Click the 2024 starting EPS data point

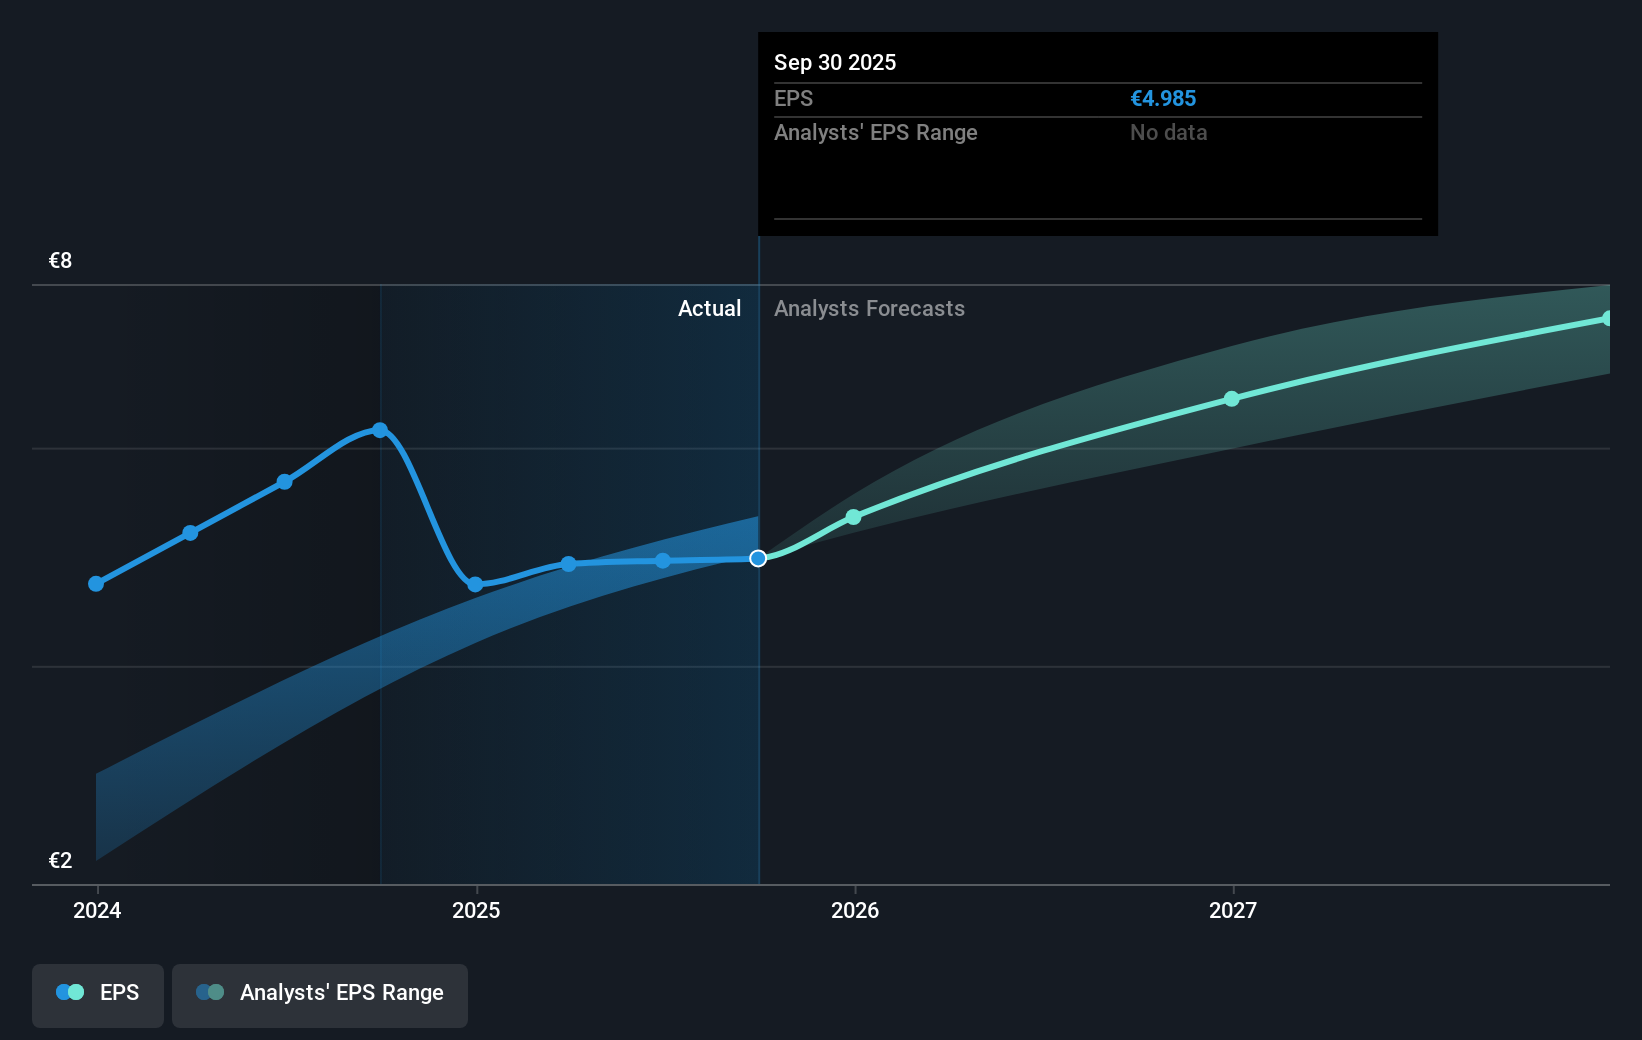tap(95, 583)
